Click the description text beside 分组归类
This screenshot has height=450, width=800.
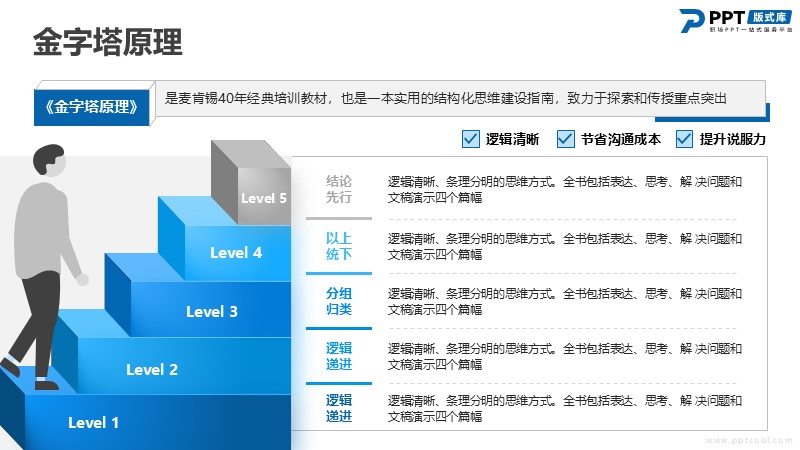564,302
